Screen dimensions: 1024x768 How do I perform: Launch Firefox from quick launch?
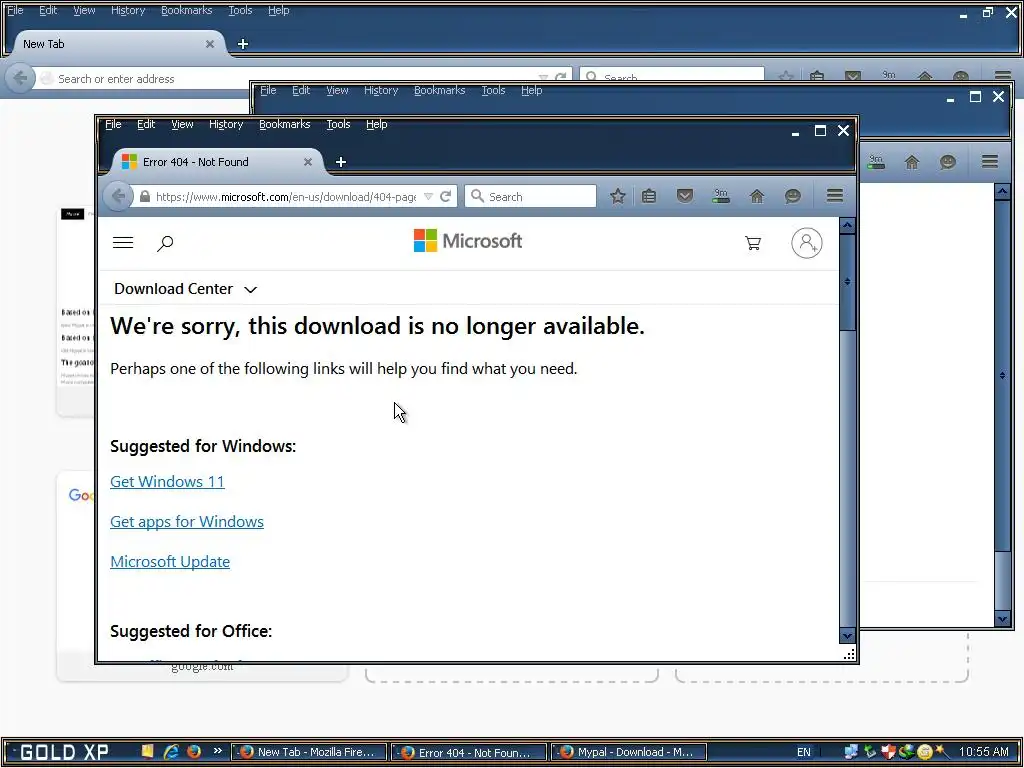coord(194,752)
